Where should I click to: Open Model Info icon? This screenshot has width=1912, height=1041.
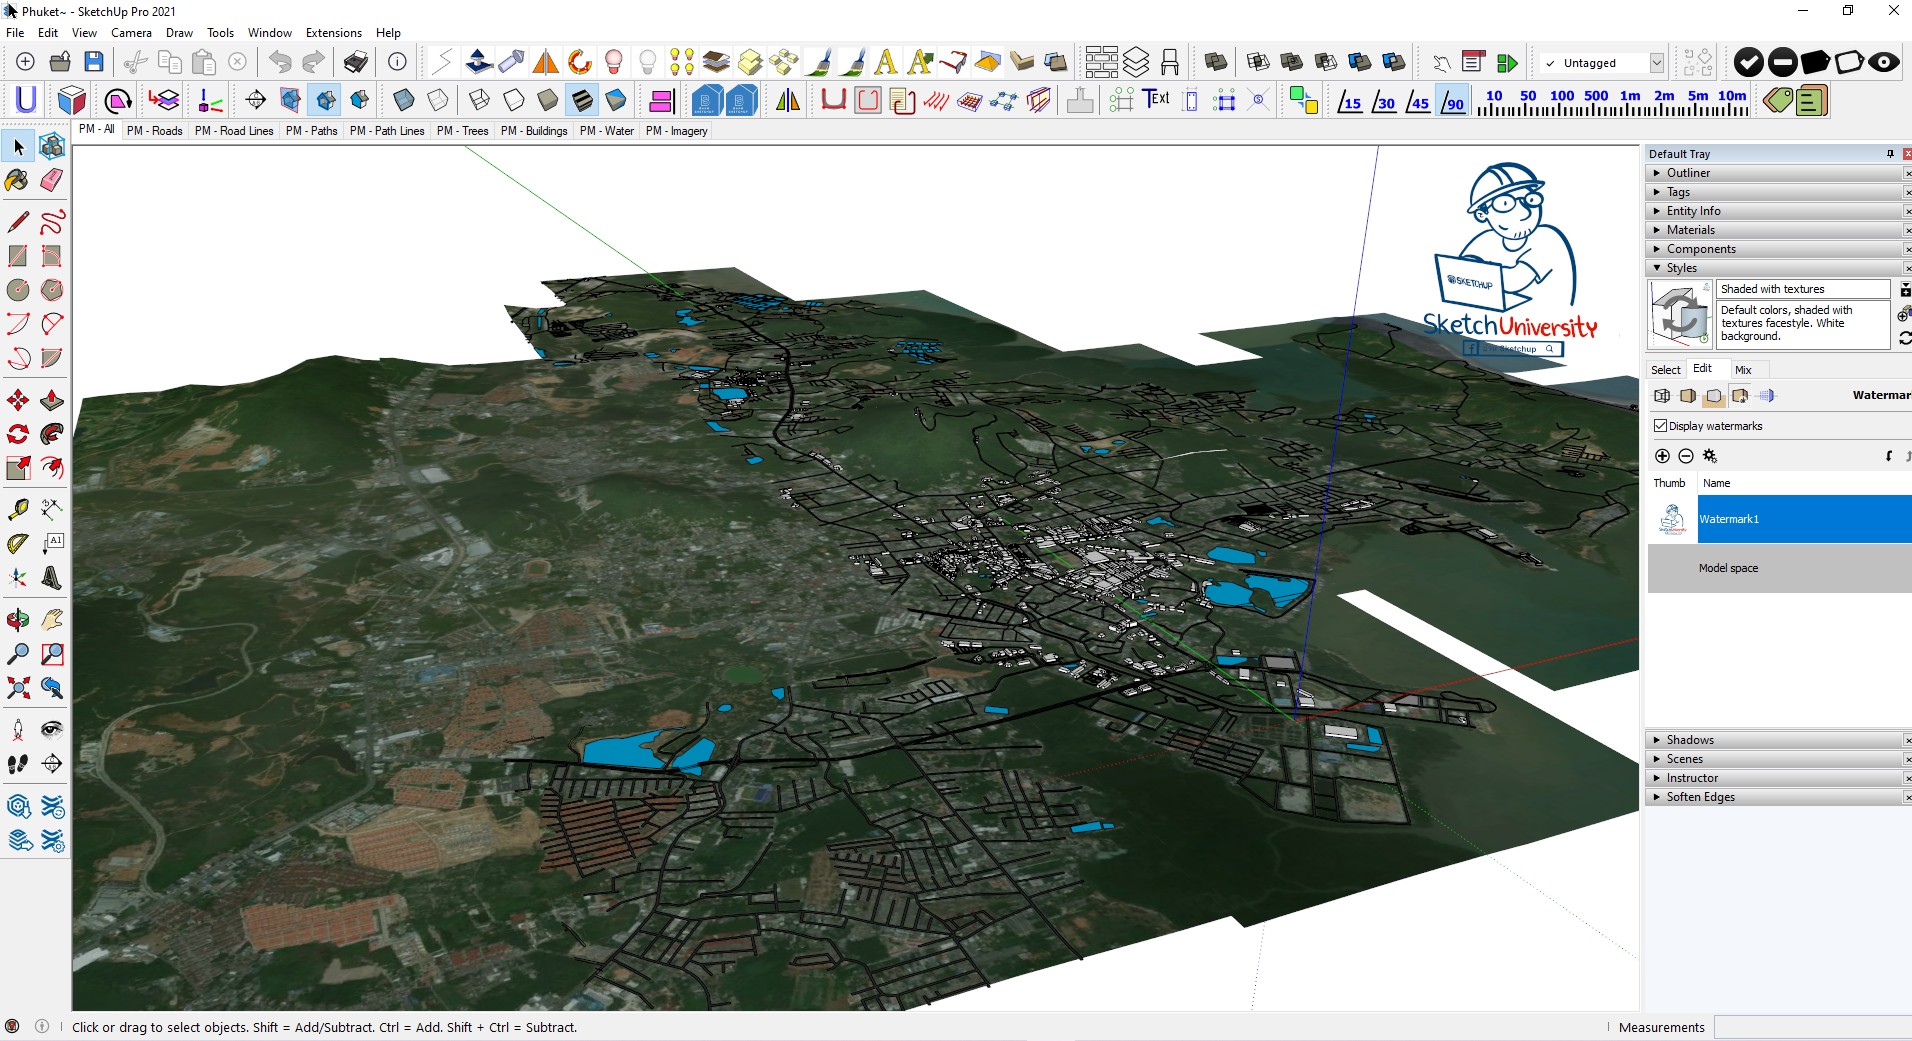[397, 62]
